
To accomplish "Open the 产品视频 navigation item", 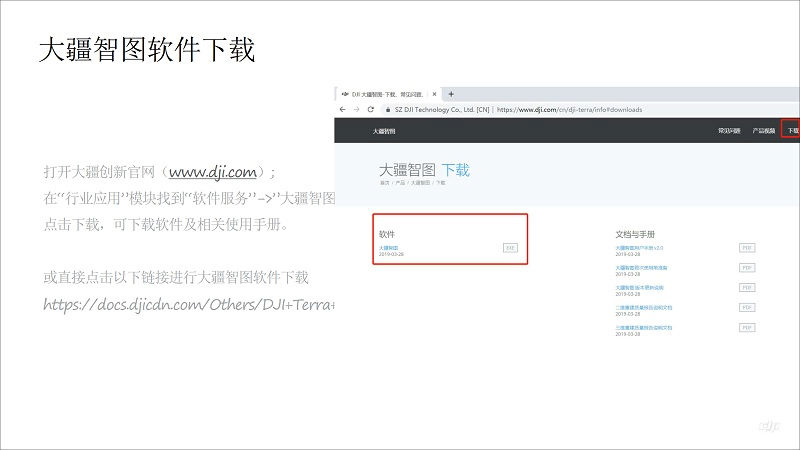I will click(763, 131).
